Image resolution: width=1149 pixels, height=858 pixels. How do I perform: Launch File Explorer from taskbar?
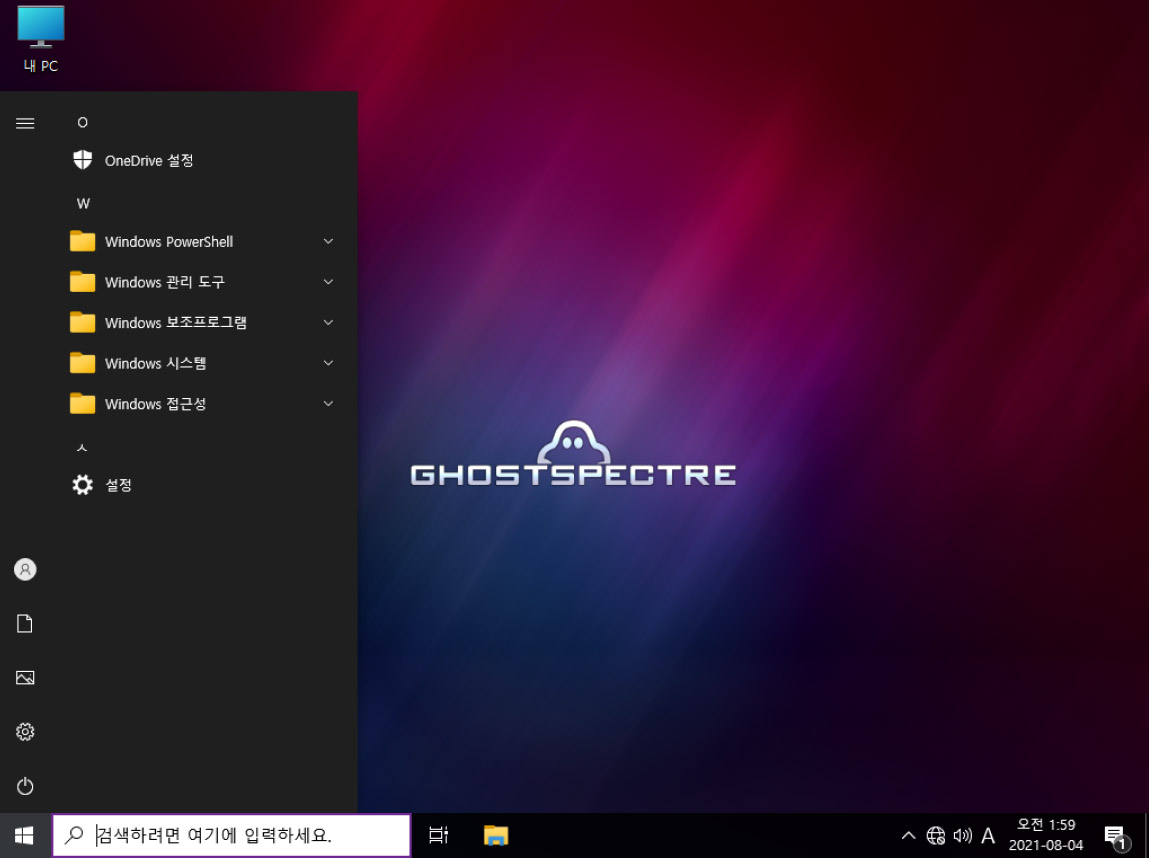(x=496, y=835)
